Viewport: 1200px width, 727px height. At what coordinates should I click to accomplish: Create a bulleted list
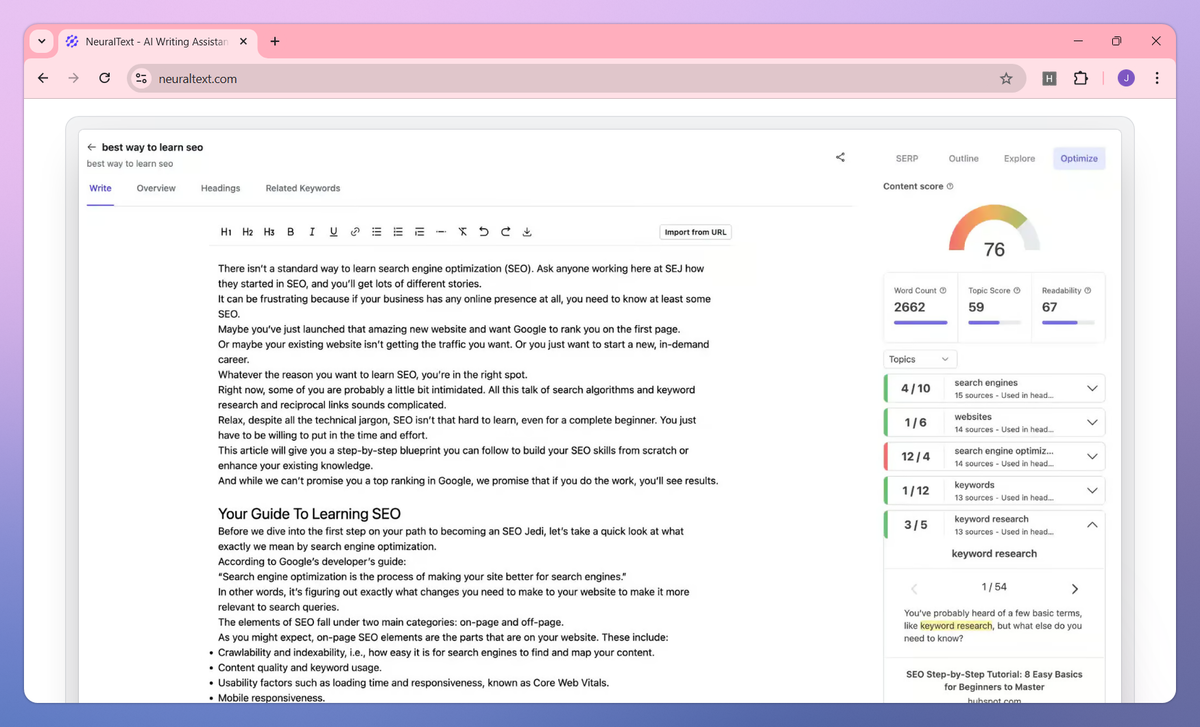[x=376, y=231]
